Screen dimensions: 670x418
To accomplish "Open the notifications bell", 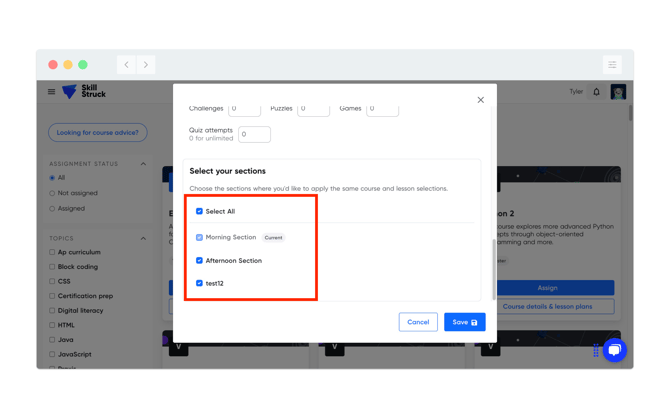I will [x=597, y=92].
